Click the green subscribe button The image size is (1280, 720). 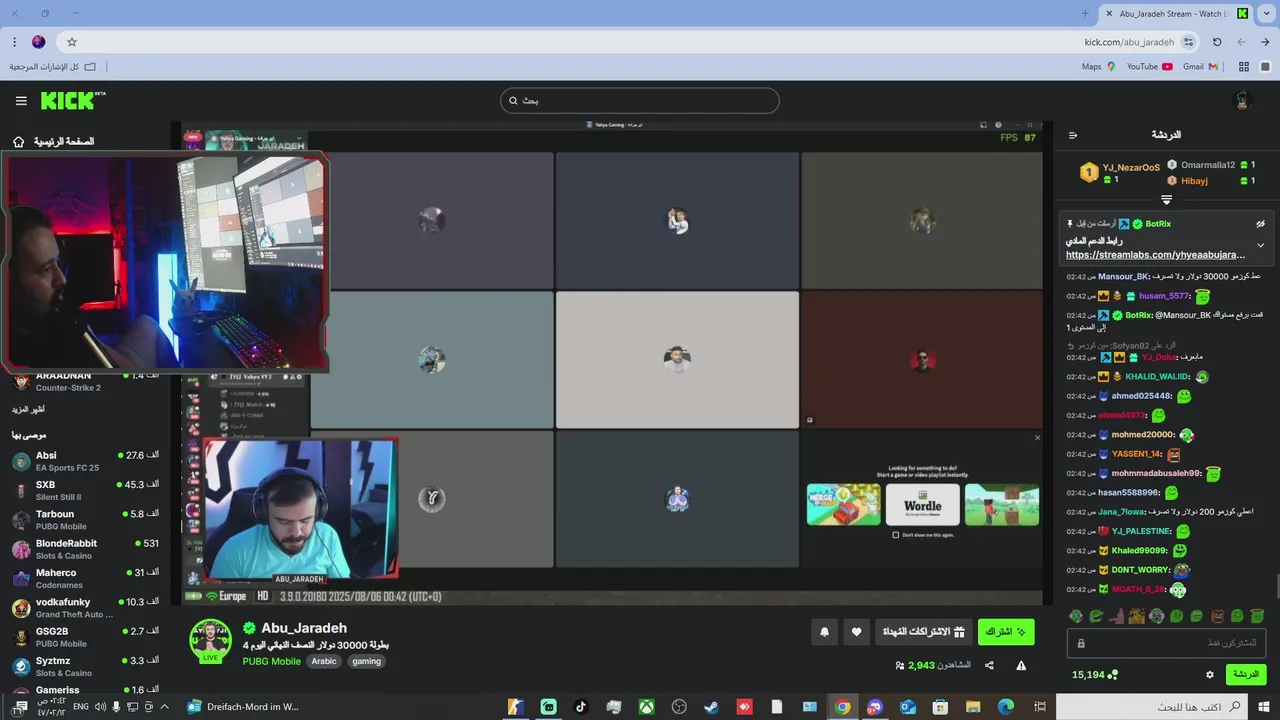1006,632
